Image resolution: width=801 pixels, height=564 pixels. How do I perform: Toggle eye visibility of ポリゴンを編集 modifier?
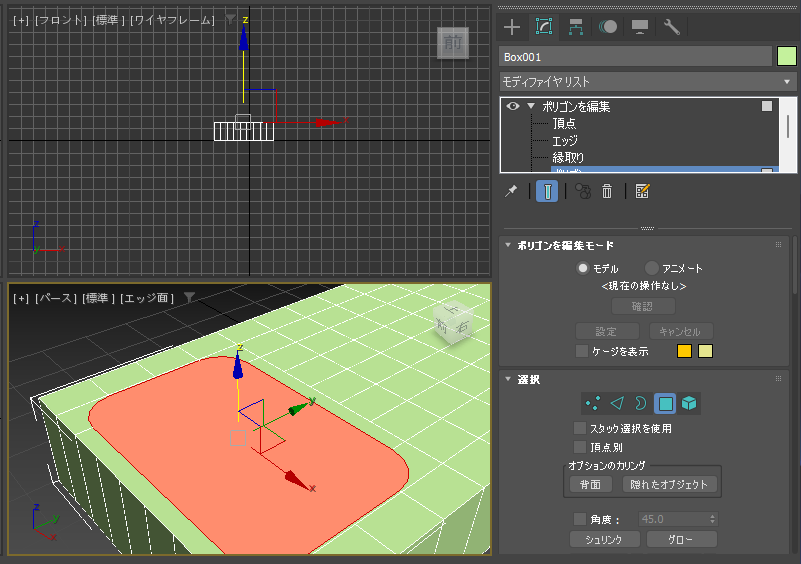[513, 106]
